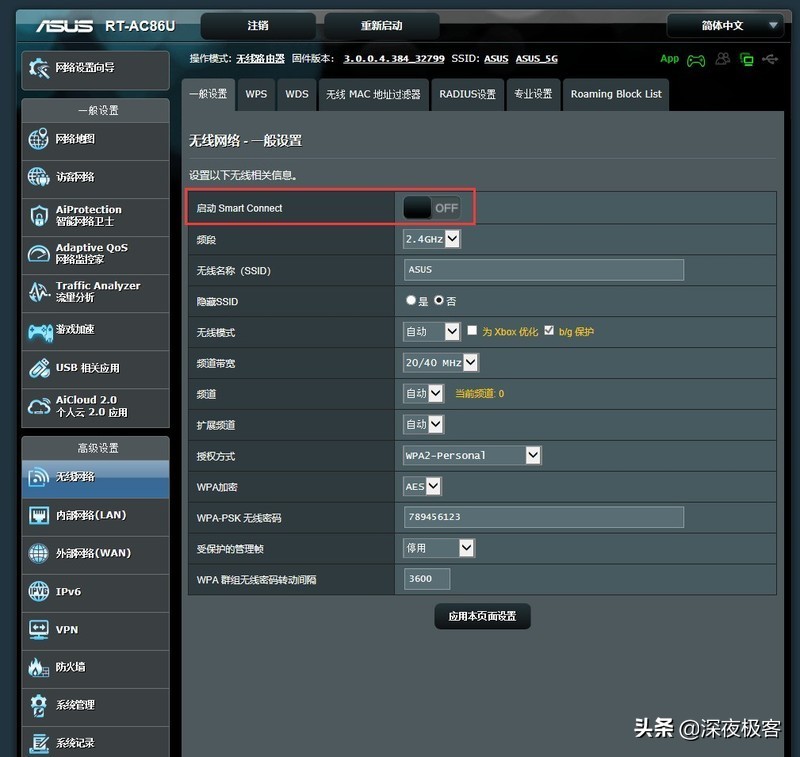Click the 应用本页面设置 apply button

pyautogui.click(x=482, y=616)
